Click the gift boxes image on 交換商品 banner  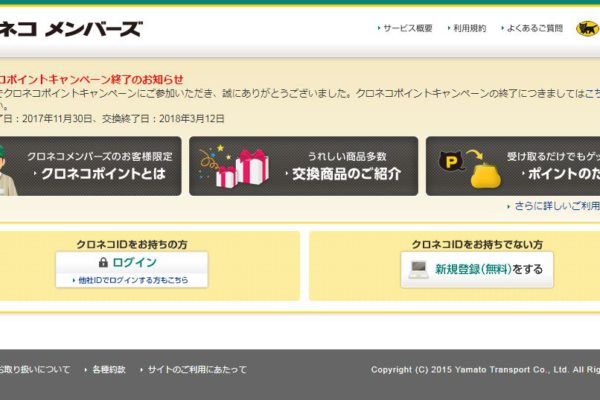click(x=241, y=168)
